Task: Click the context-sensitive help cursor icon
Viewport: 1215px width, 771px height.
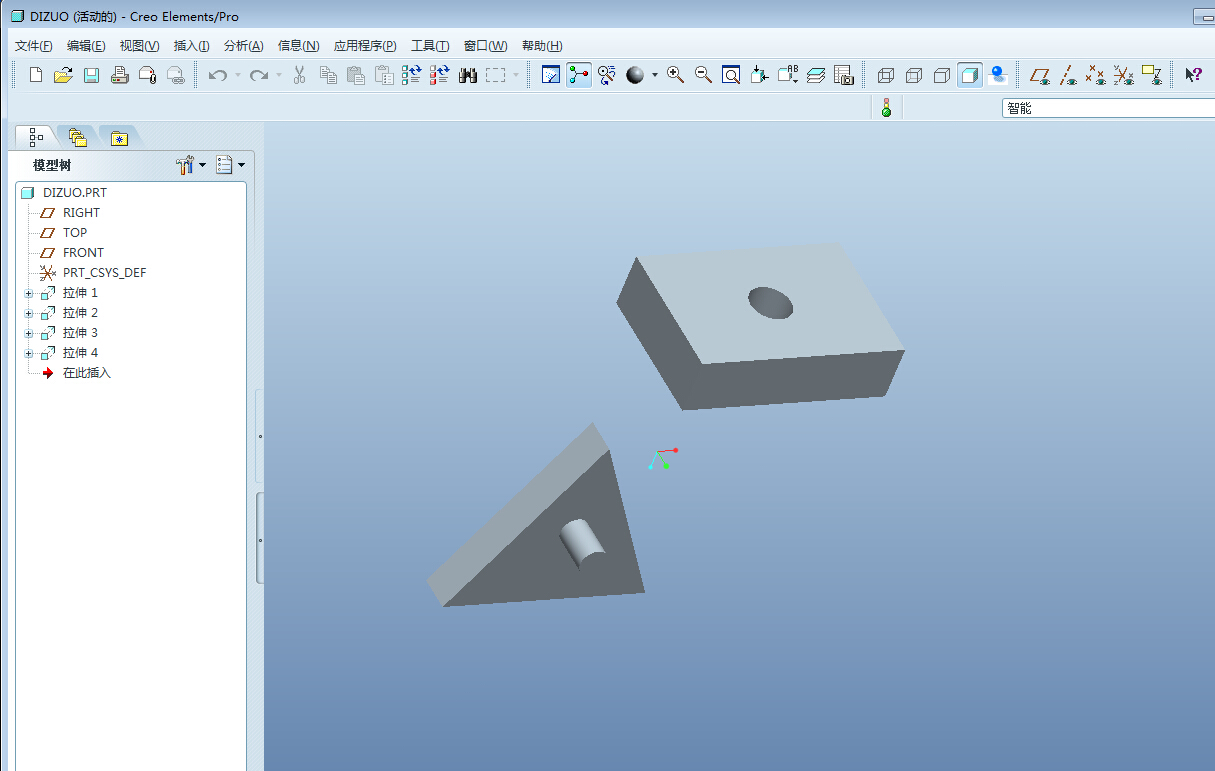Action: coord(1193,75)
